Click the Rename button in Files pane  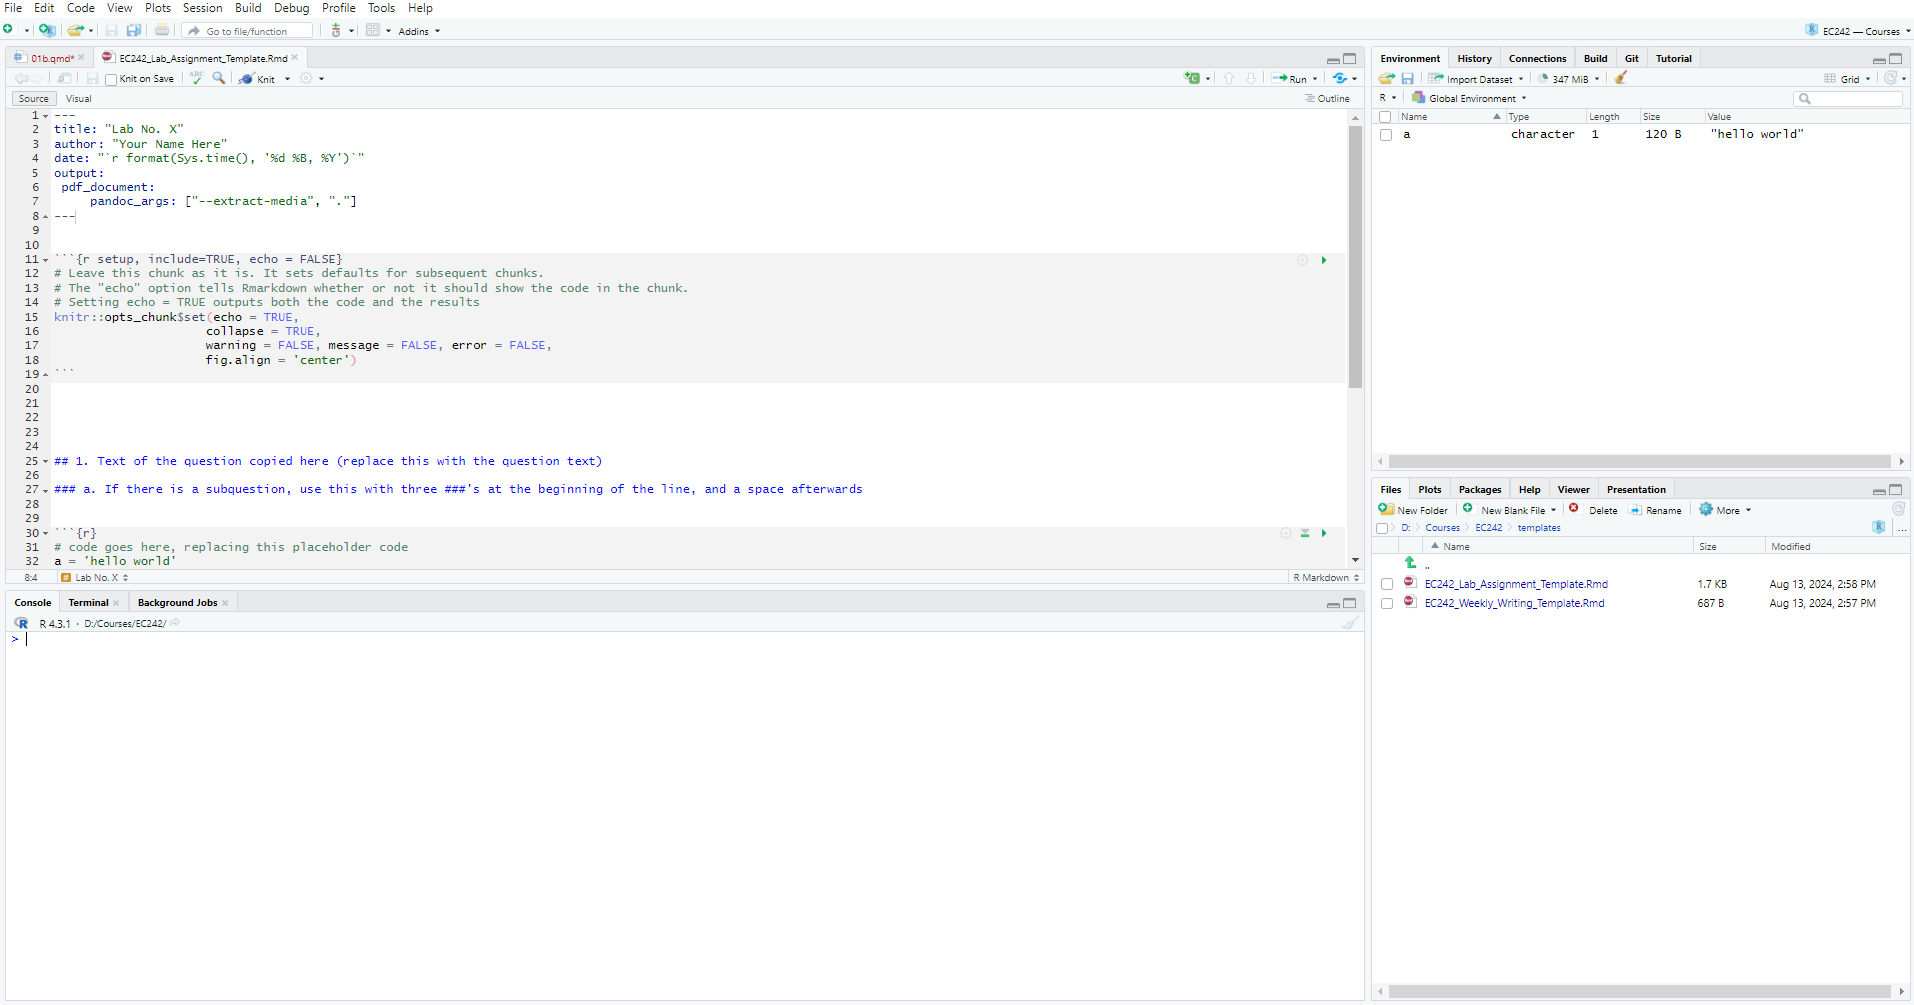(x=1655, y=510)
